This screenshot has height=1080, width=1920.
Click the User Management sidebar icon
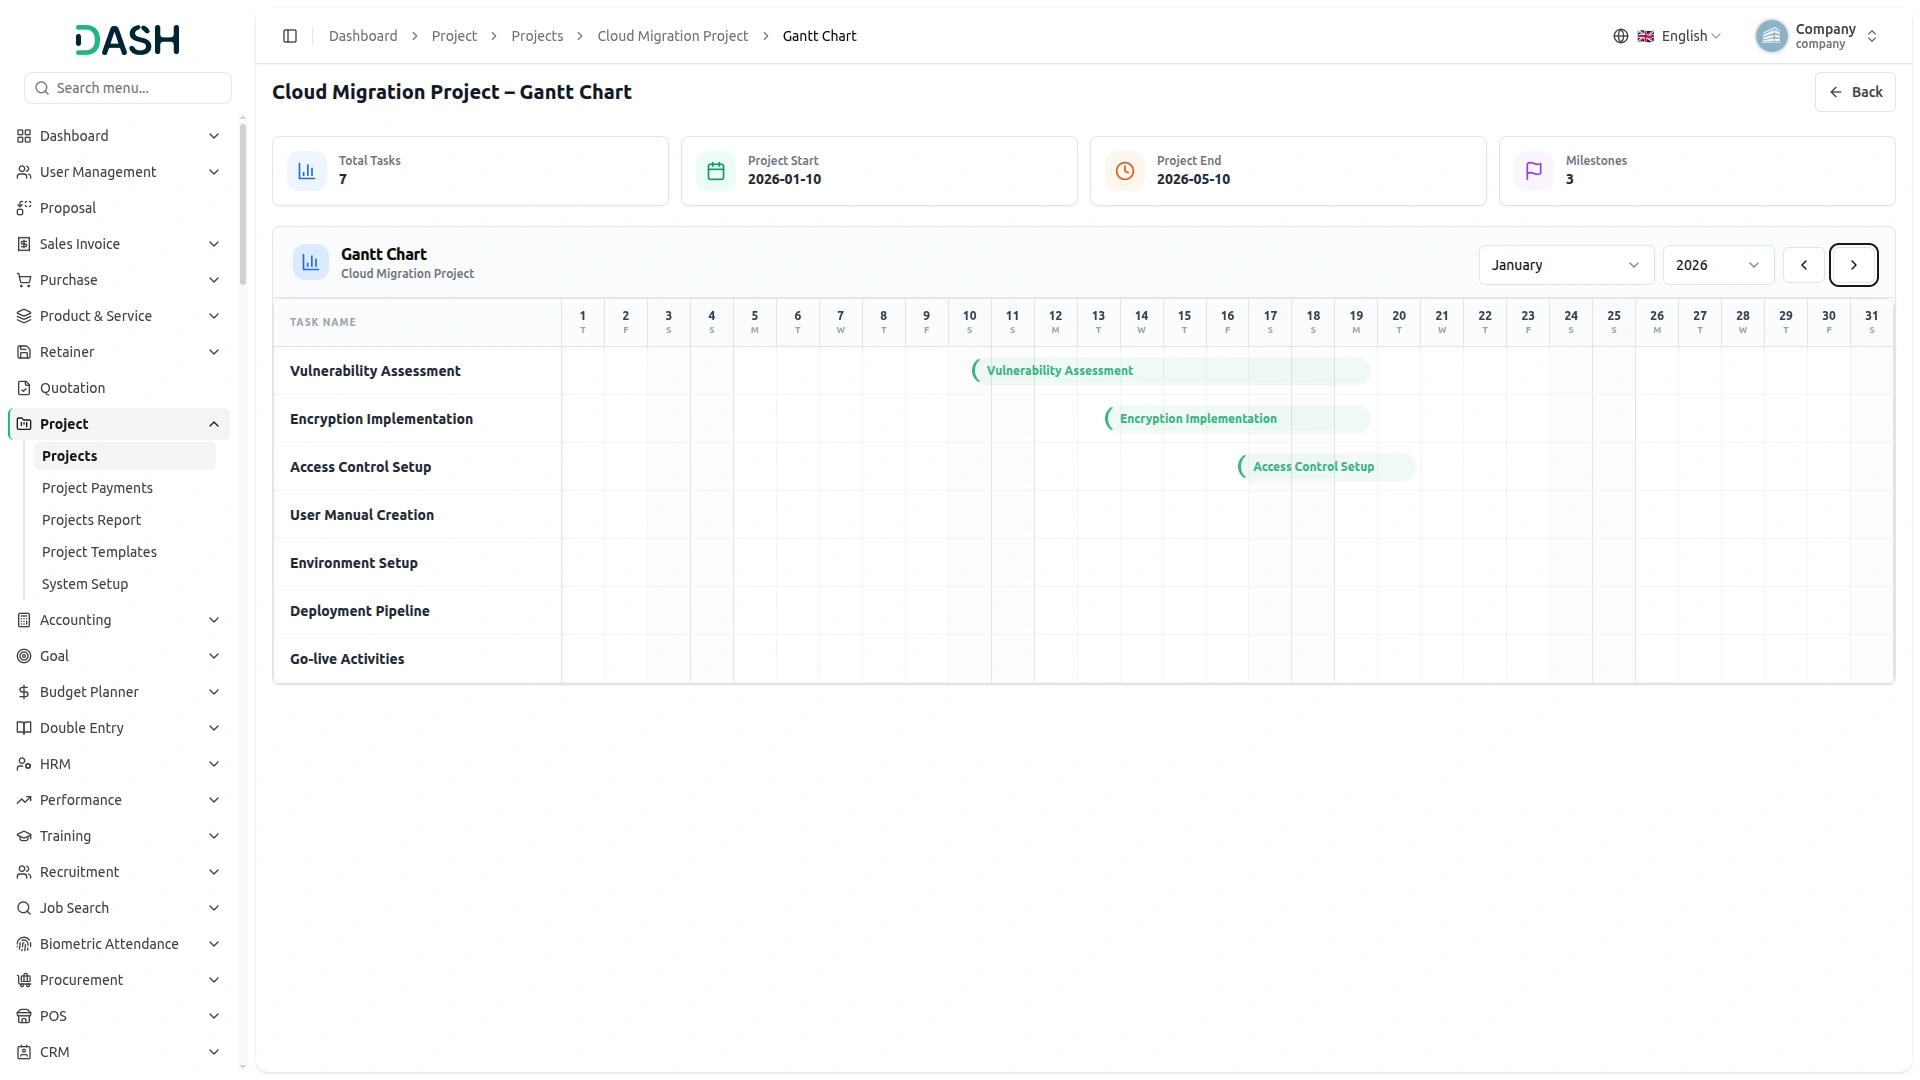click(x=24, y=172)
